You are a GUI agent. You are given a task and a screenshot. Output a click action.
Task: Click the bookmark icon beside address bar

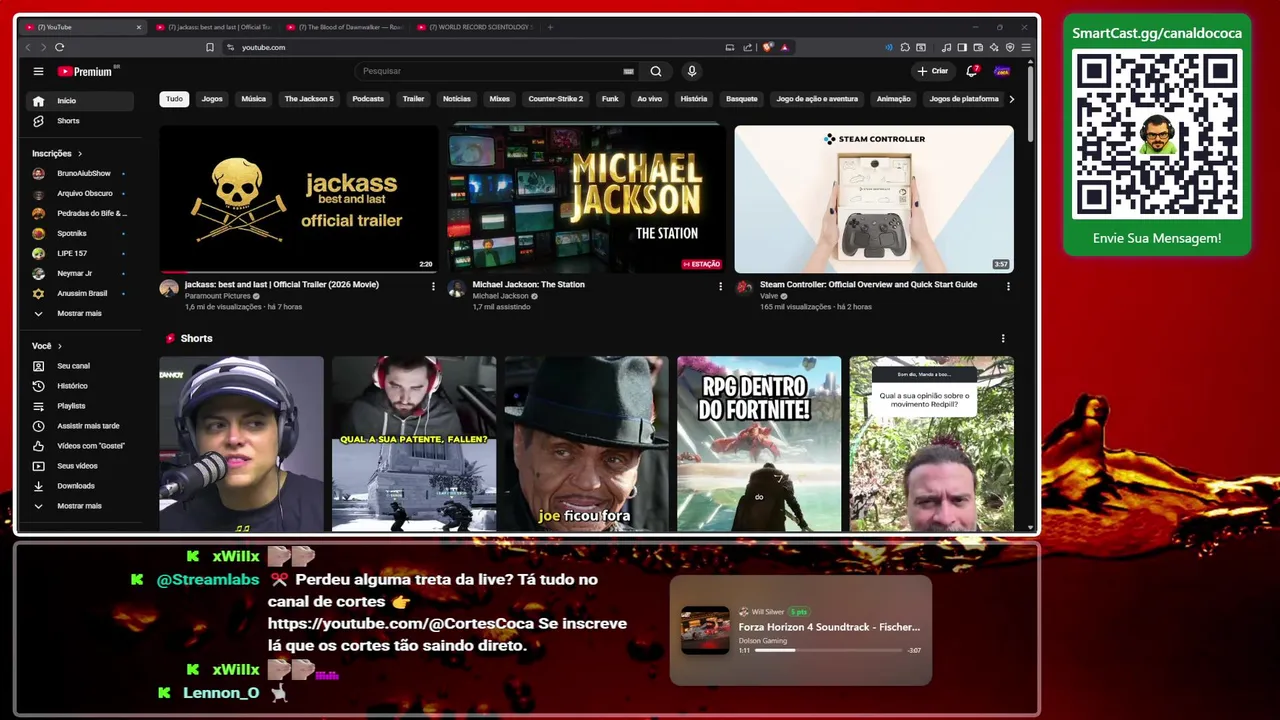coord(210,47)
